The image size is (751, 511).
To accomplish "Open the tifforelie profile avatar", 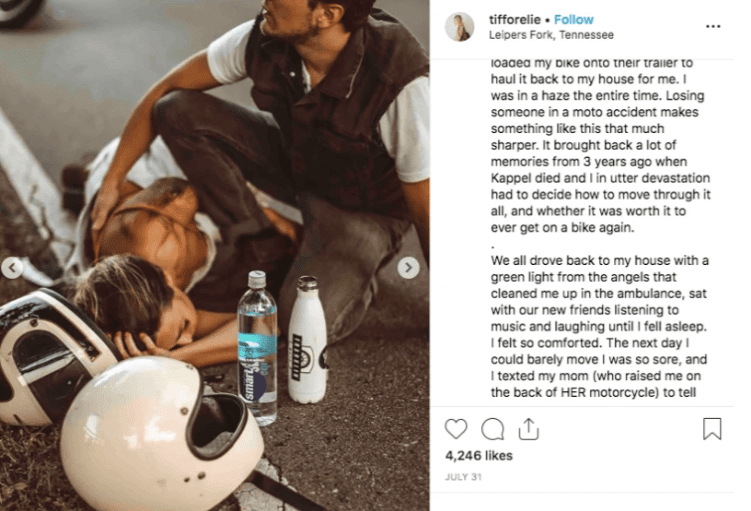I will [x=459, y=27].
